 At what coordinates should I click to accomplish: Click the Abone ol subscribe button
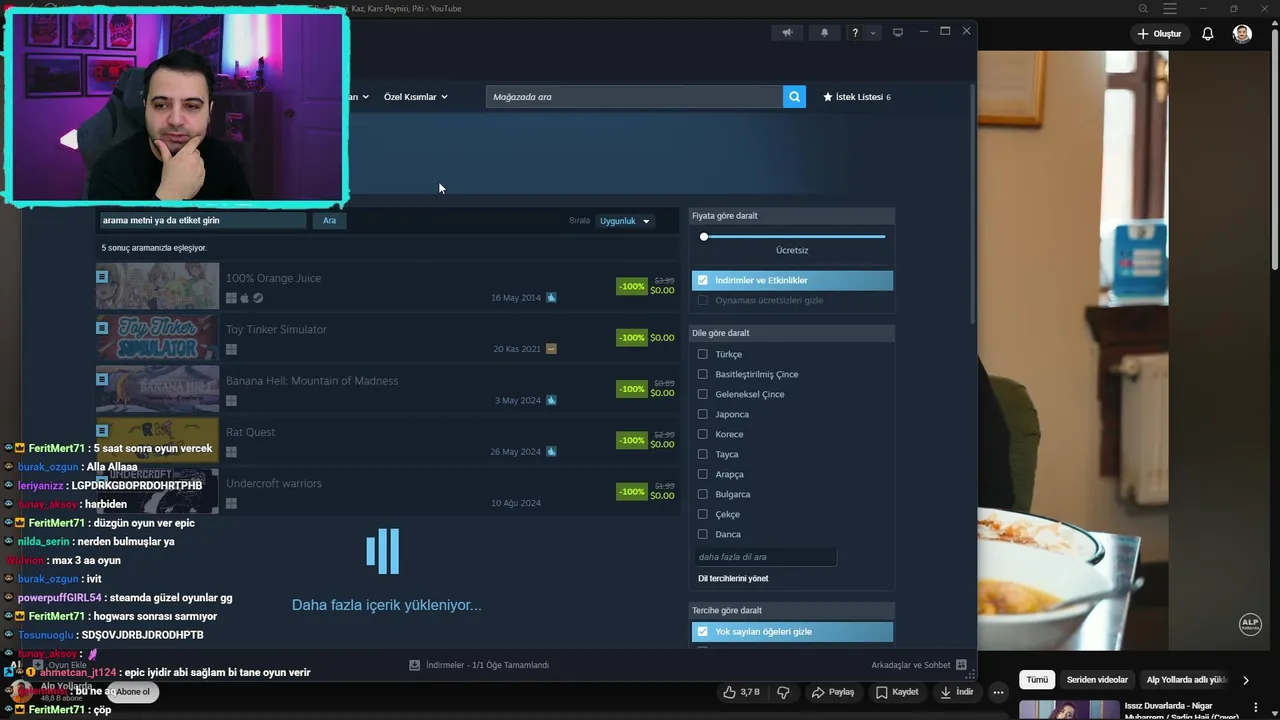132,692
